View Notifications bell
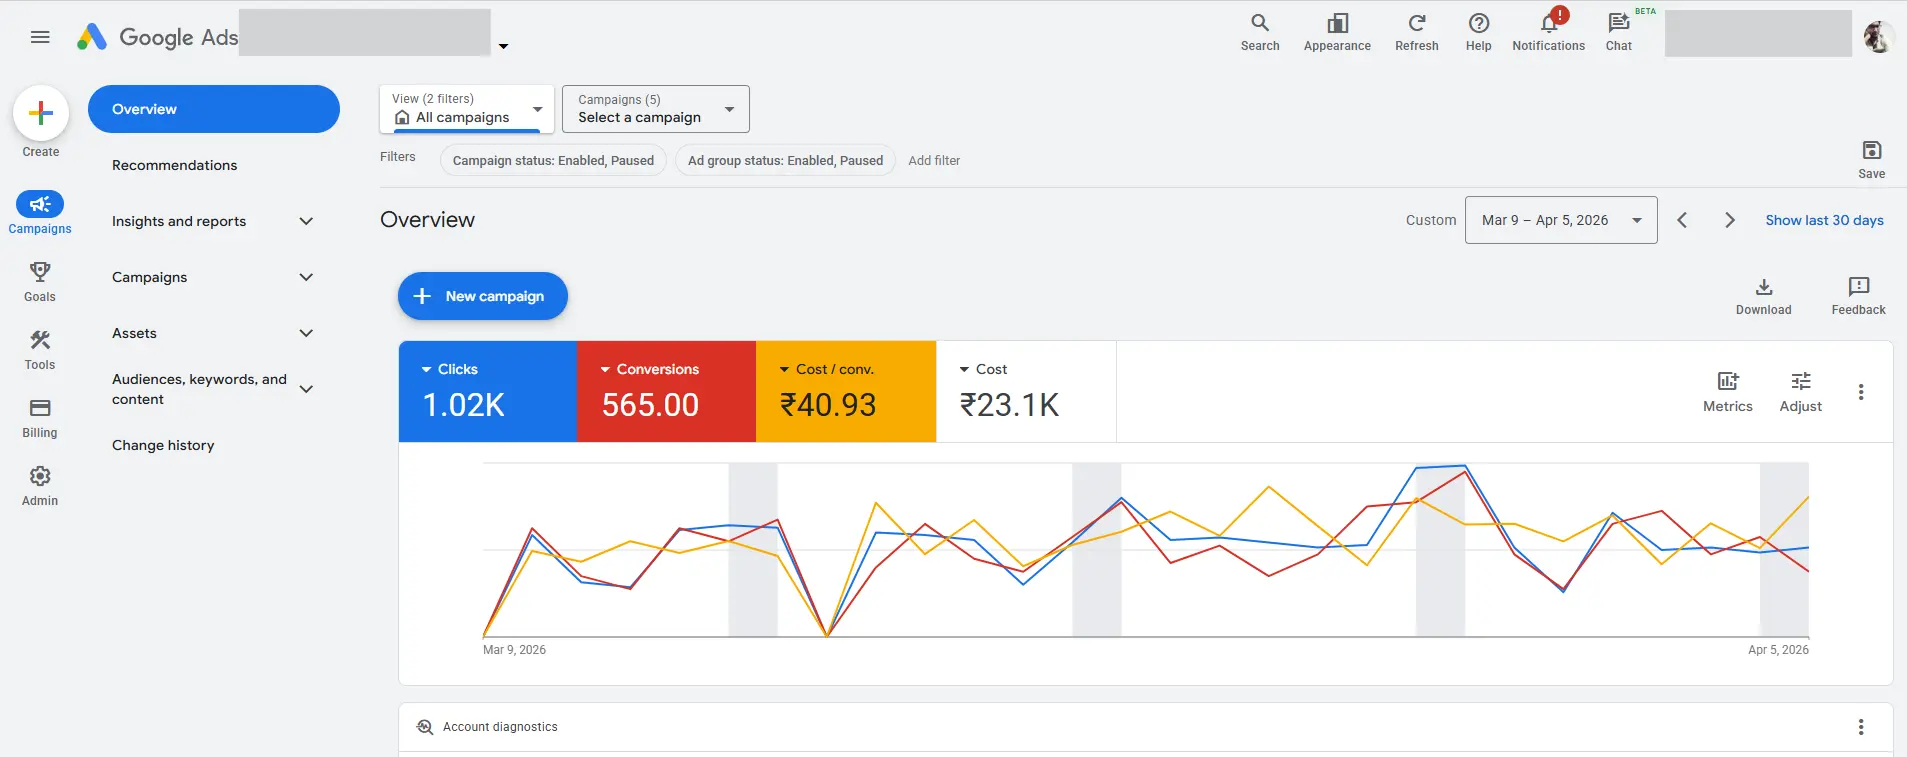This screenshot has height=757, width=1907. point(1548,32)
